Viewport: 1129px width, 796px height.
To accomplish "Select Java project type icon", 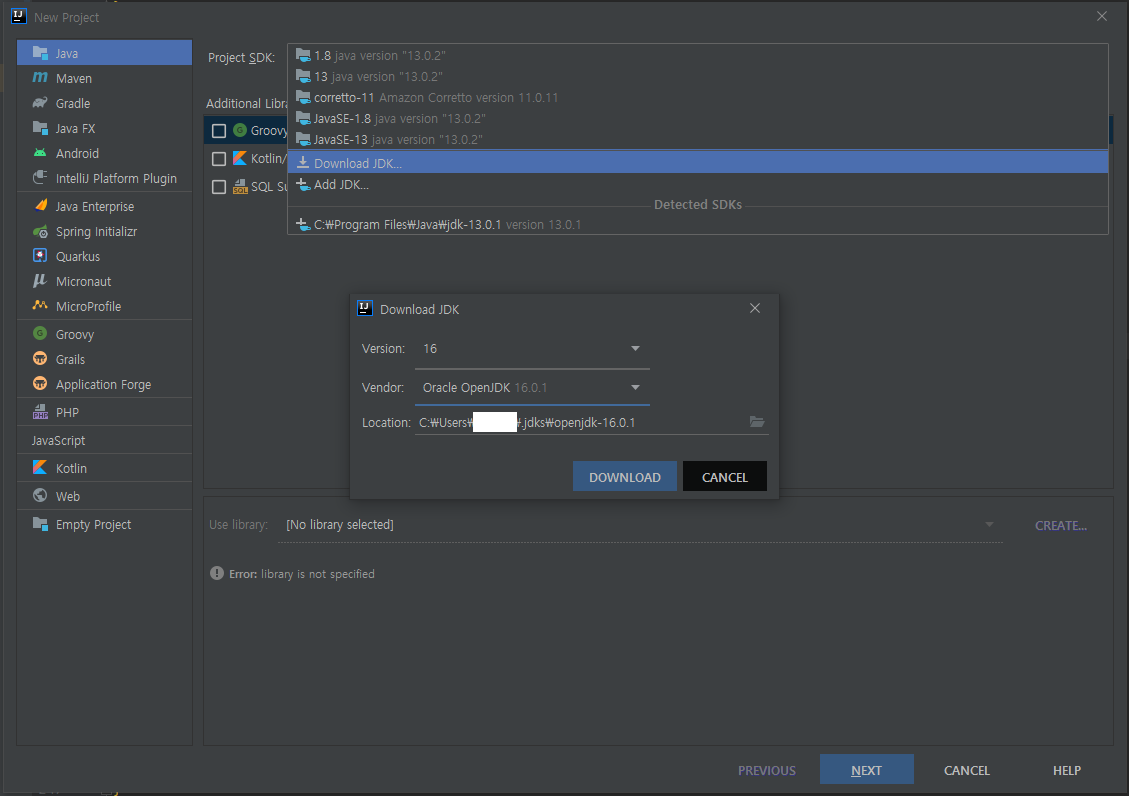I will tap(40, 53).
